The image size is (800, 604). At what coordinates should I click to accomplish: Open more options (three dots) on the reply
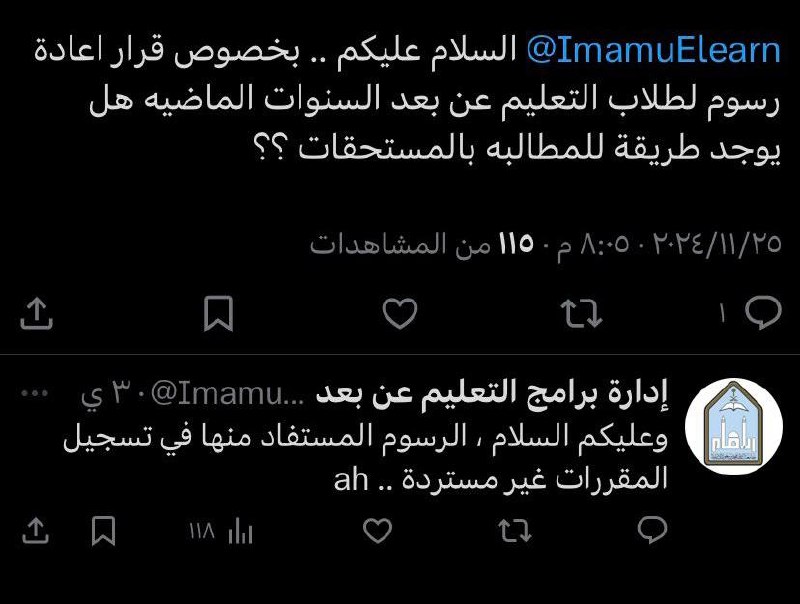tap(35, 393)
